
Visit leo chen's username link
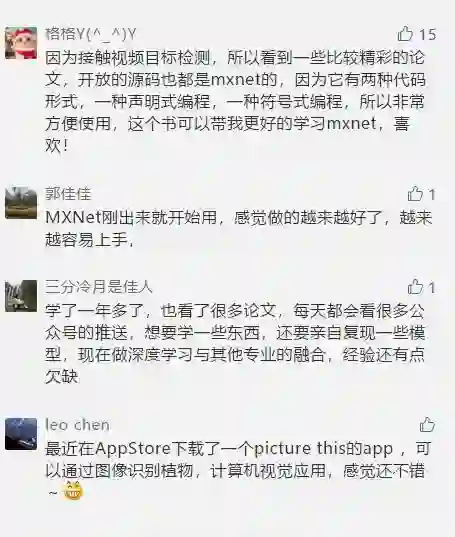[77, 425]
